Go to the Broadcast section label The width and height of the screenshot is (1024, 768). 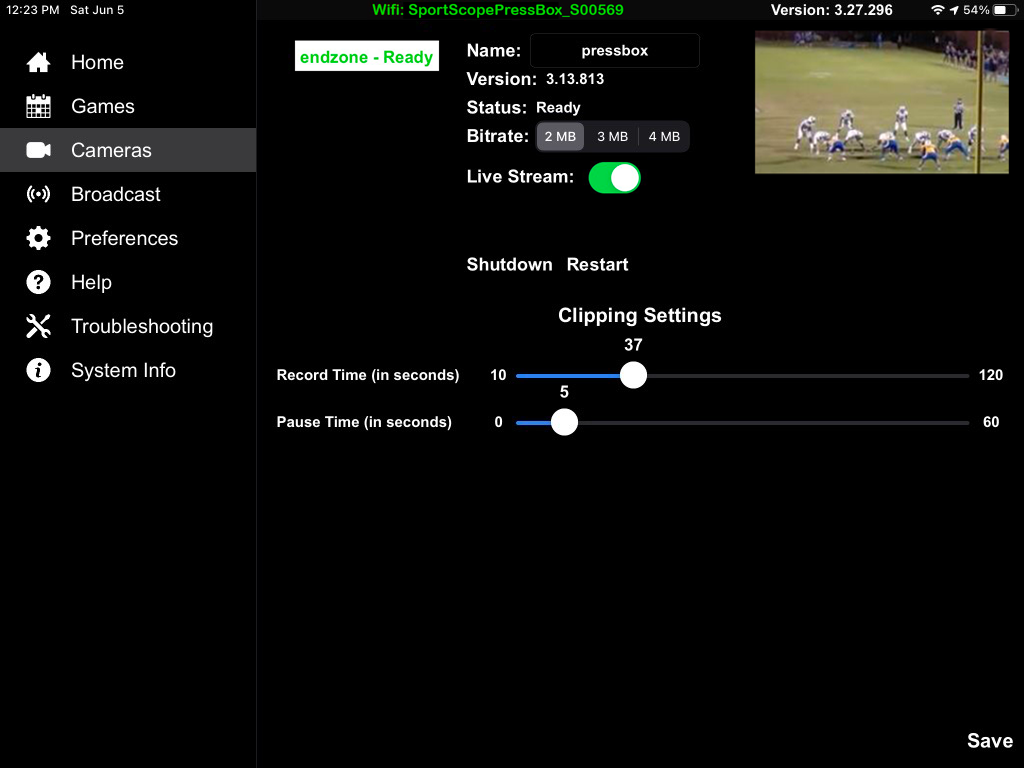click(x=116, y=194)
